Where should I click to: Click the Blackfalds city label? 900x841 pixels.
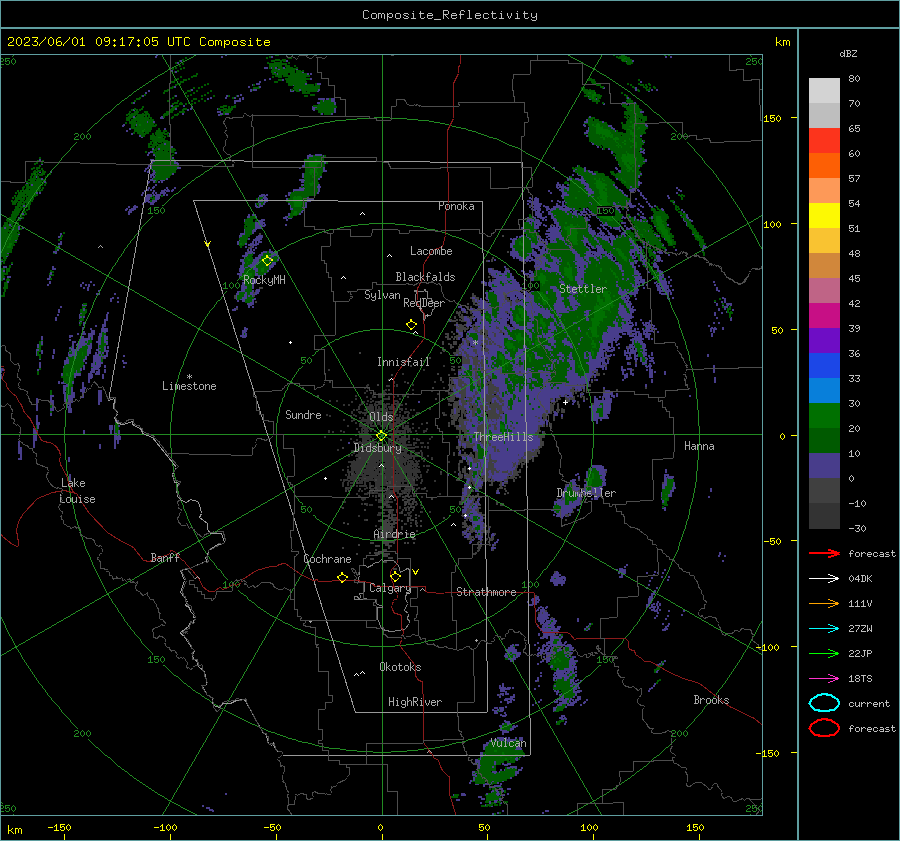pyautogui.click(x=425, y=277)
